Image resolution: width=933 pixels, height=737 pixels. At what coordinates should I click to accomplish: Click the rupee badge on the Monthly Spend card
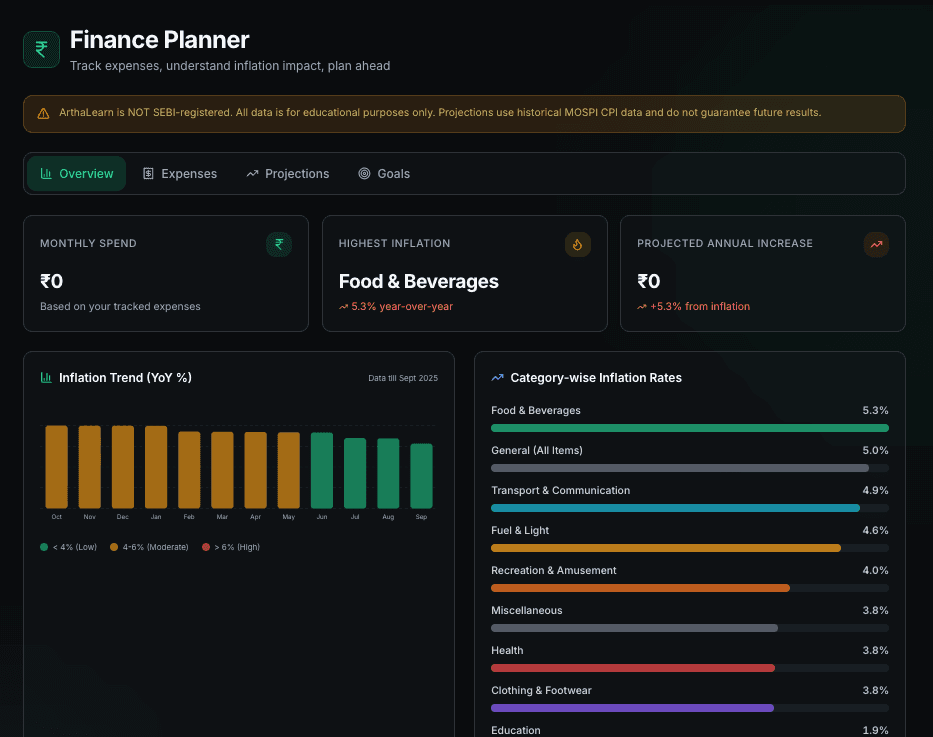pyautogui.click(x=278, y=244)
